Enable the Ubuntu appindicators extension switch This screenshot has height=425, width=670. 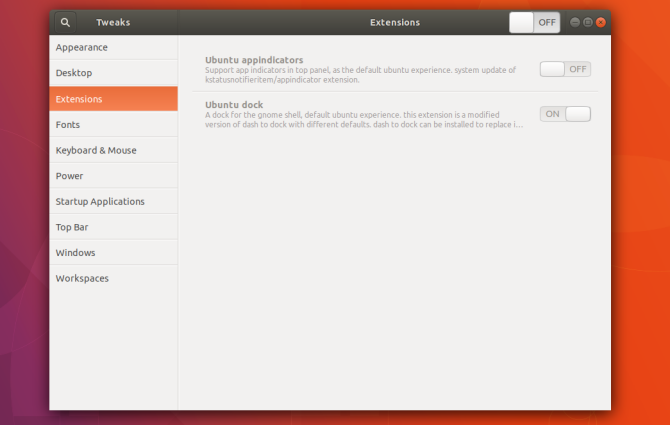[565, 69]
